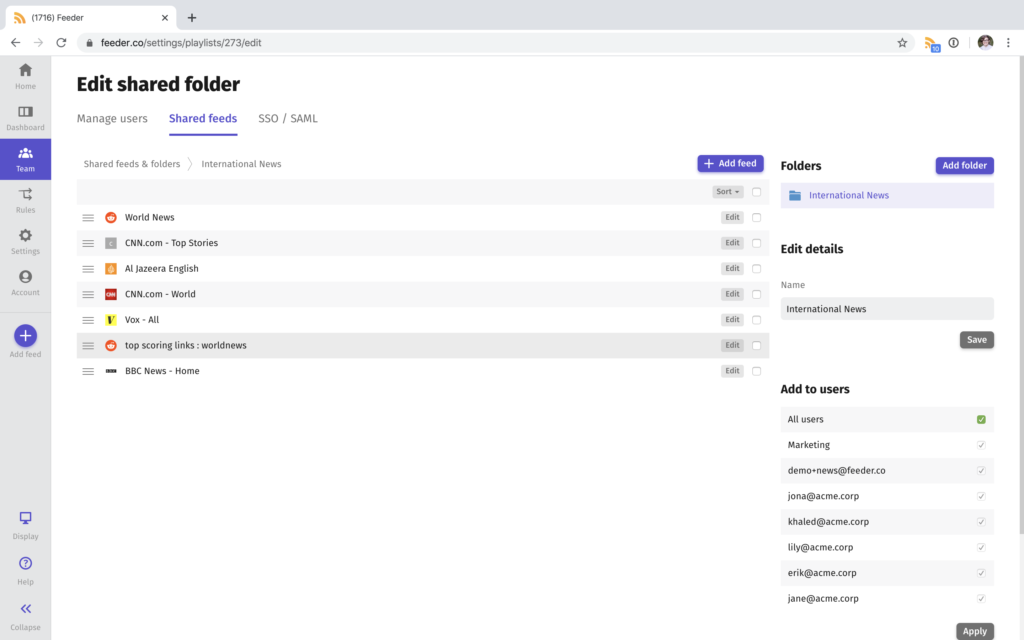Open the SSO / SAML tab

(288, 118)
